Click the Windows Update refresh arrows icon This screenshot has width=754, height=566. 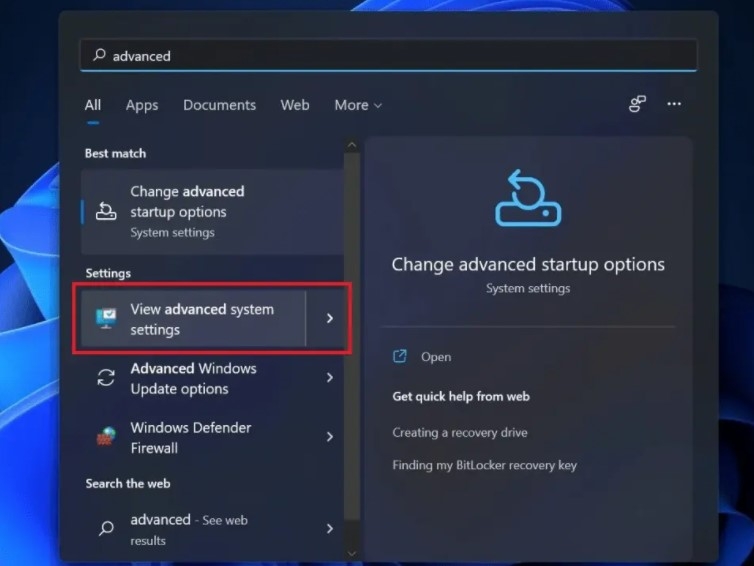106,378
